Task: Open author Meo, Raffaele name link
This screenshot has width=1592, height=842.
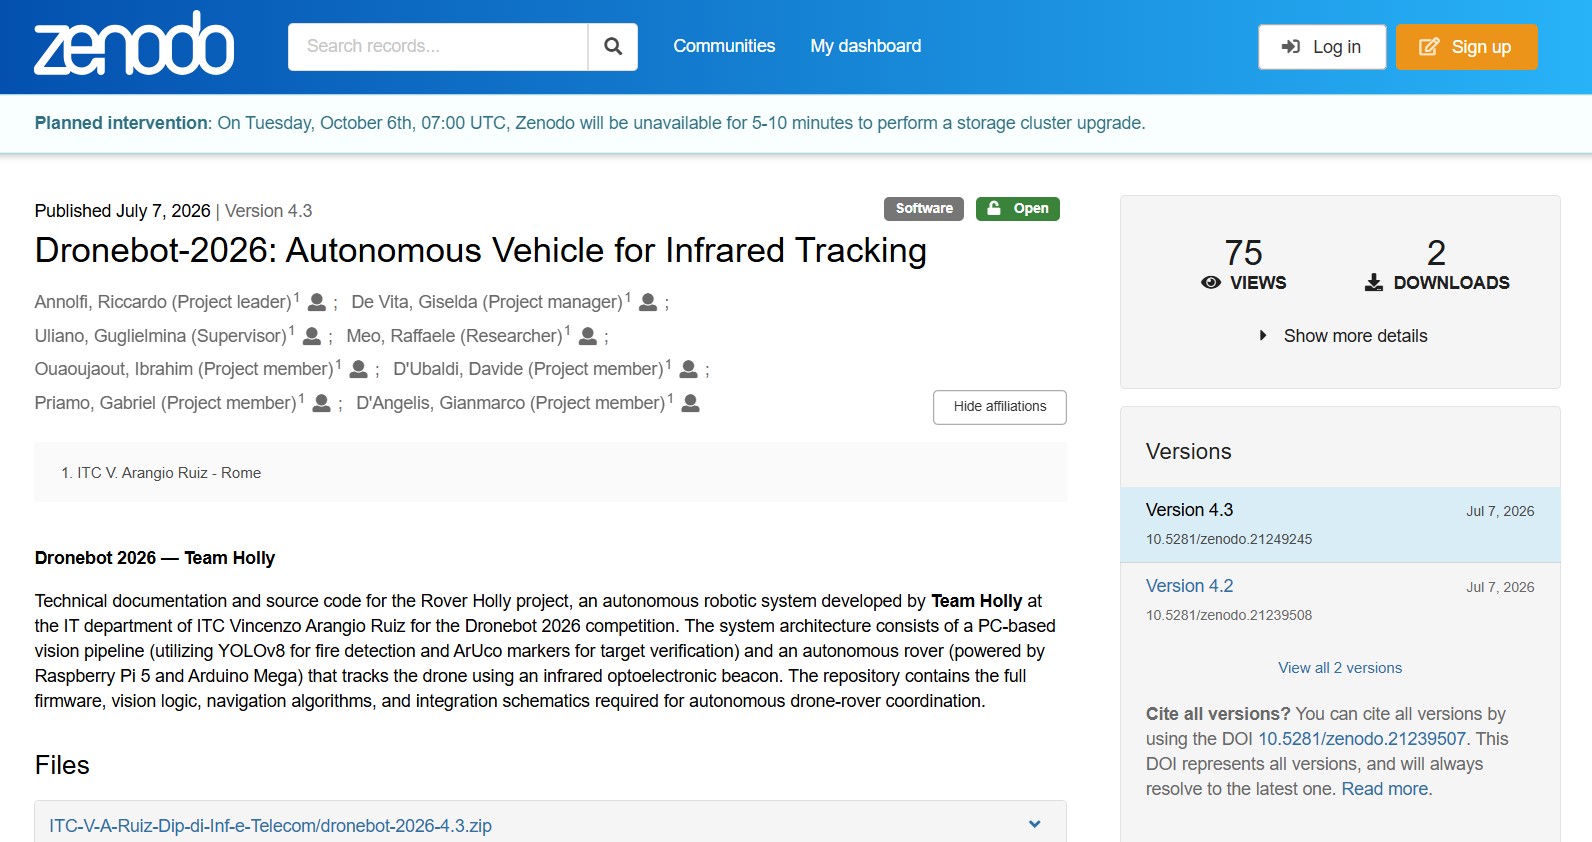Action: (455, 336)
